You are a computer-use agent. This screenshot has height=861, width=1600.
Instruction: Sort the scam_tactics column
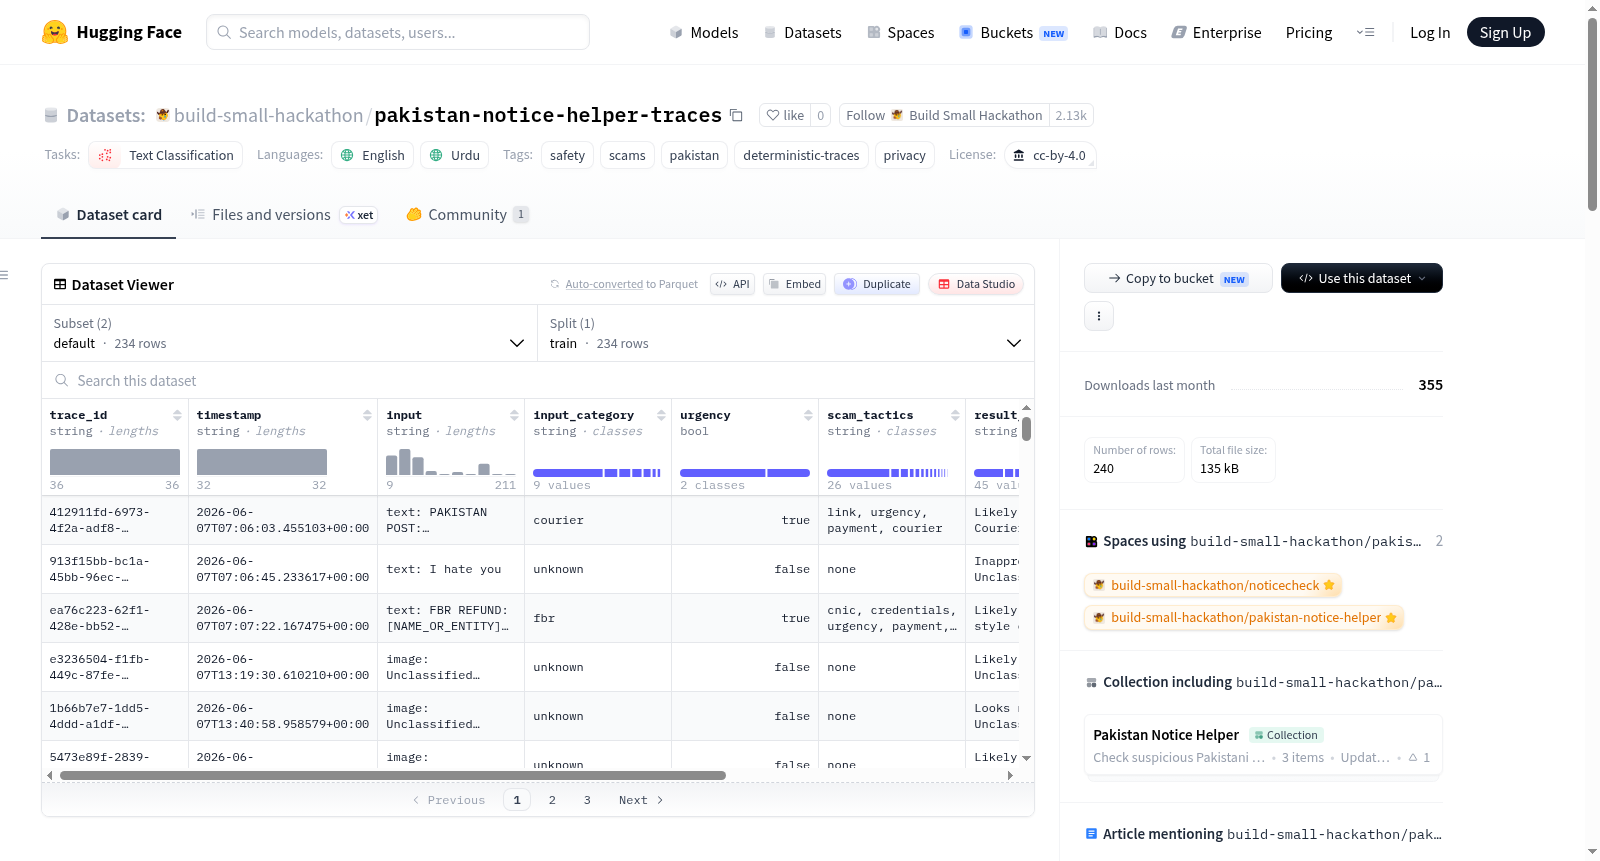[955, 415]
